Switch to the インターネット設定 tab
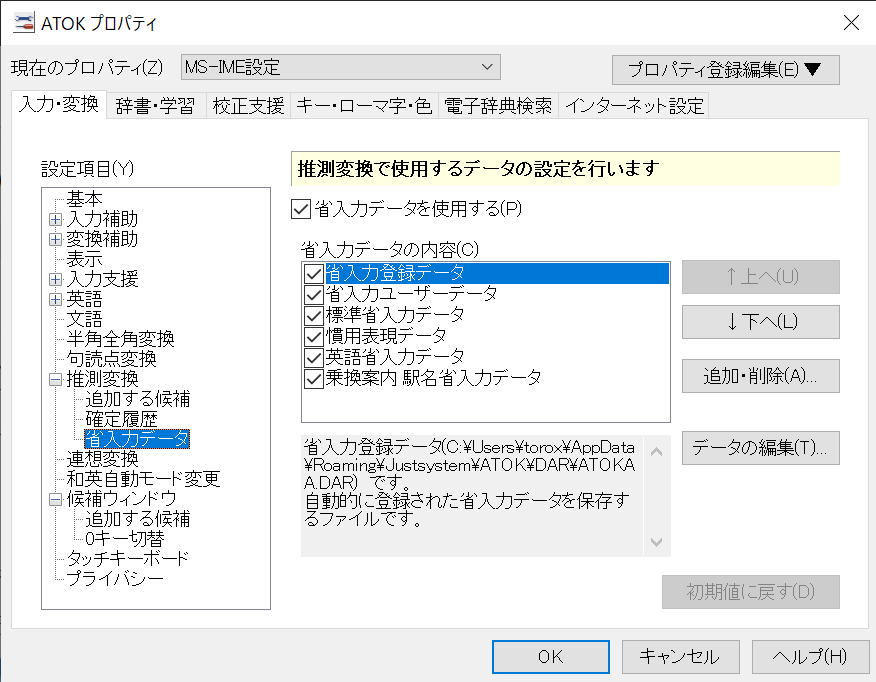Viewport: 876px width, 682px height. tap(634, 106)
